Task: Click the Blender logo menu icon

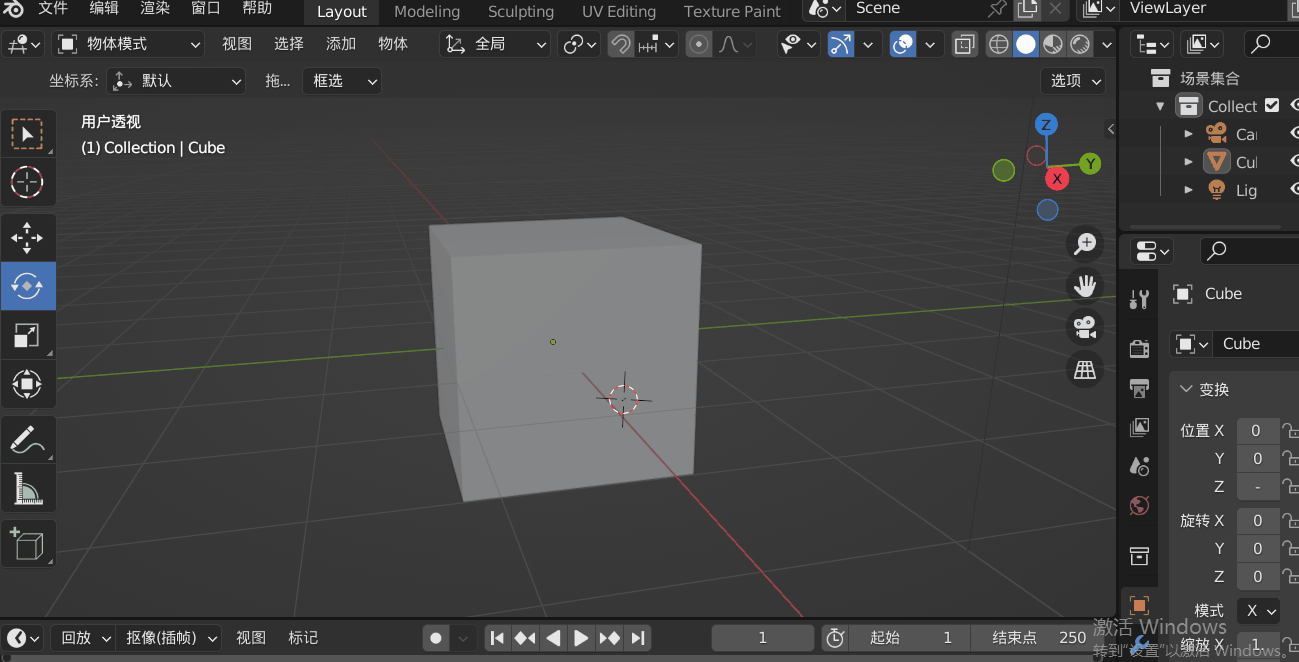Action: click(14, 9)
